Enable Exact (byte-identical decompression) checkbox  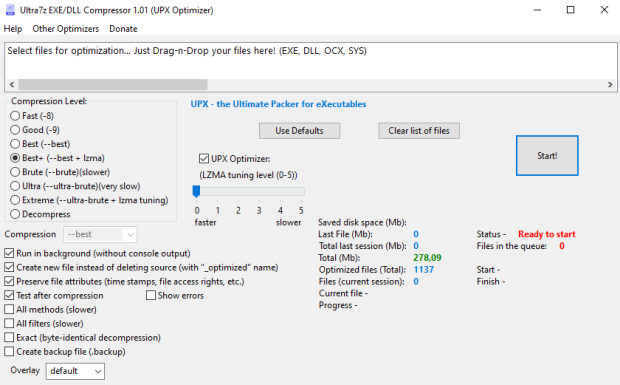pyautogui.click(x=82, y=338)
